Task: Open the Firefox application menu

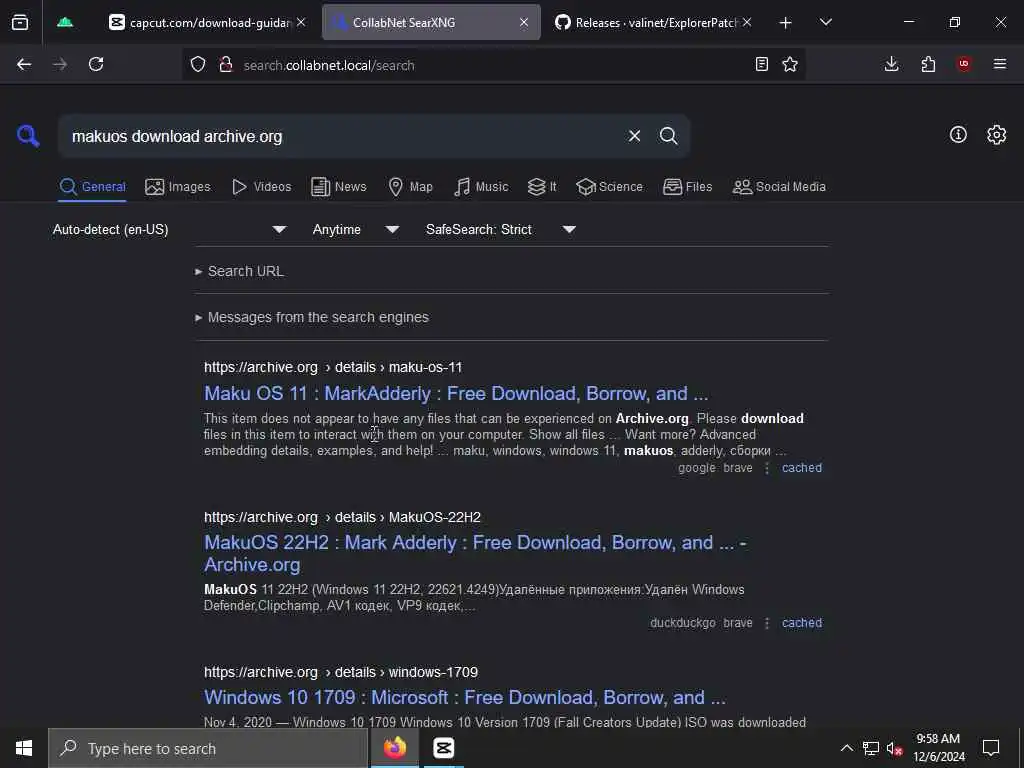Action: (1000, 64)
